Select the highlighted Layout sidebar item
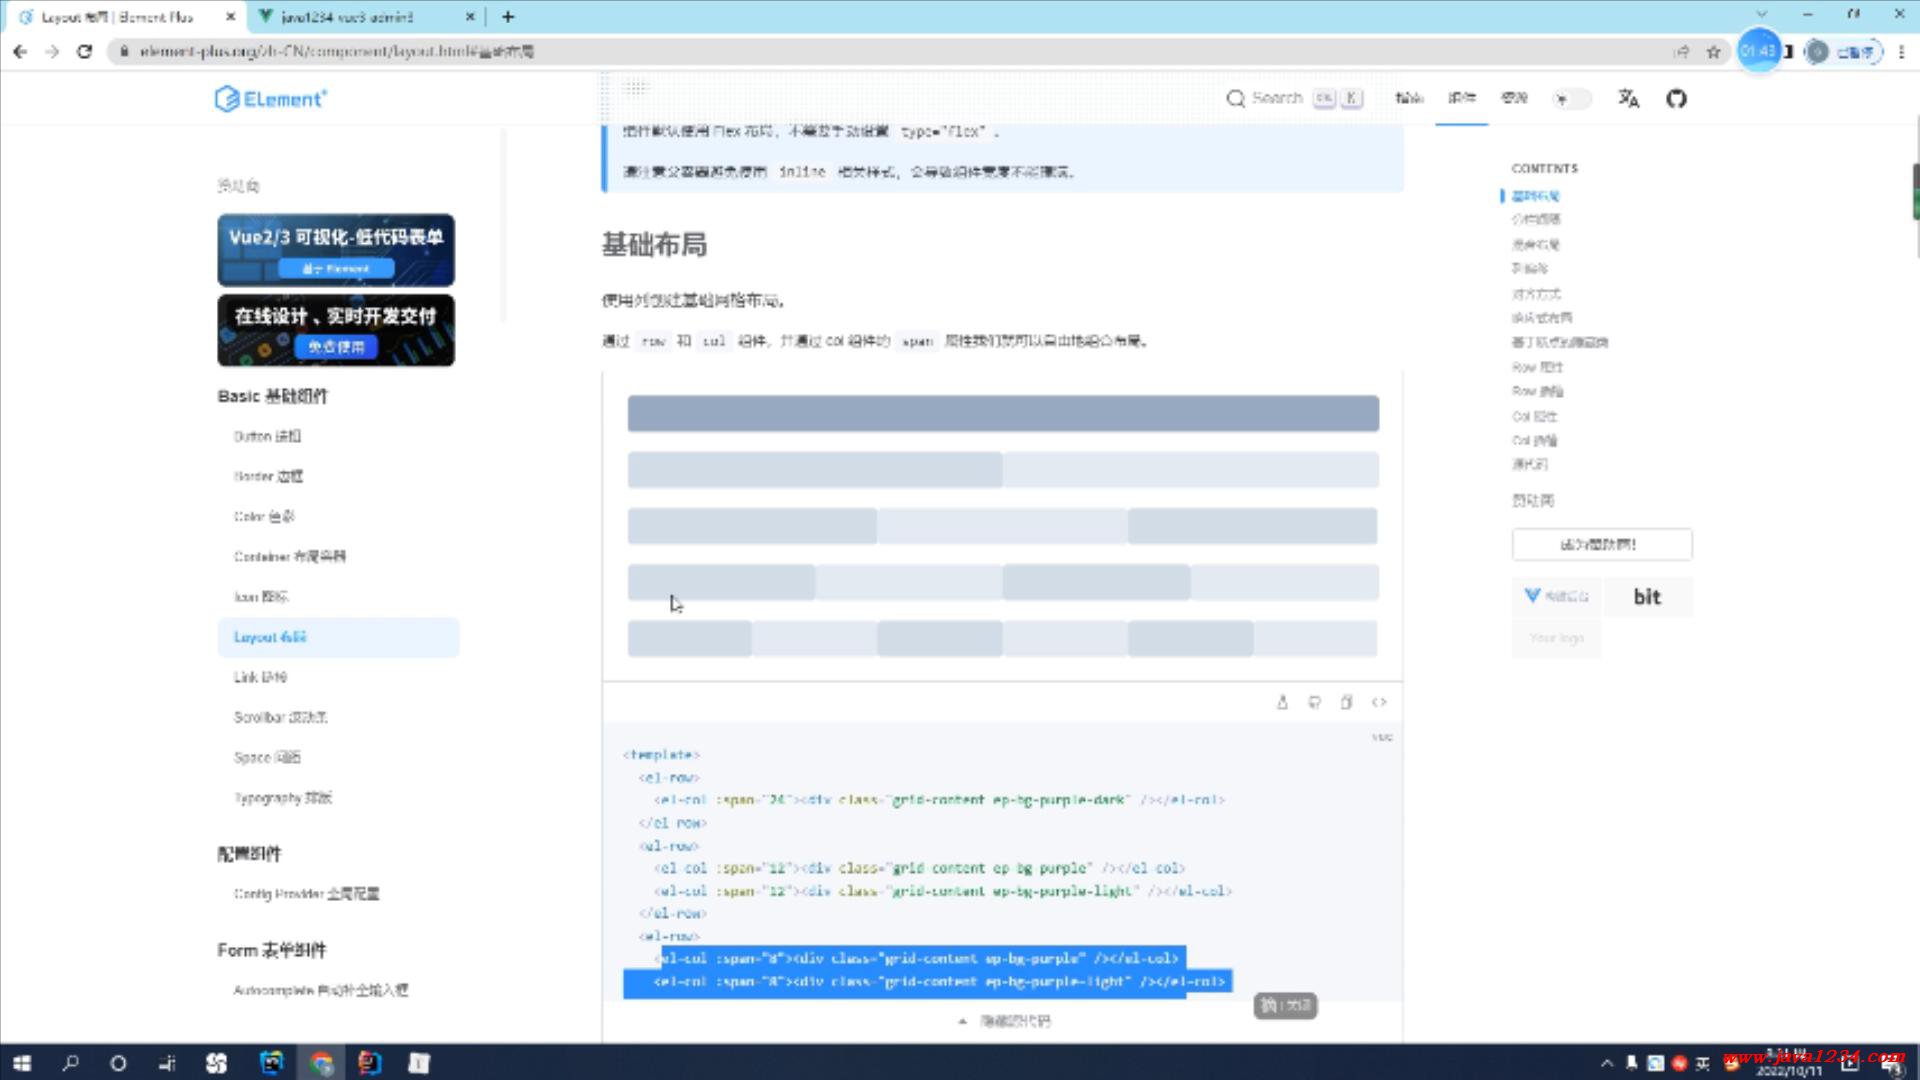Viewport: 1920px width, 1080px height. [338, 637]
